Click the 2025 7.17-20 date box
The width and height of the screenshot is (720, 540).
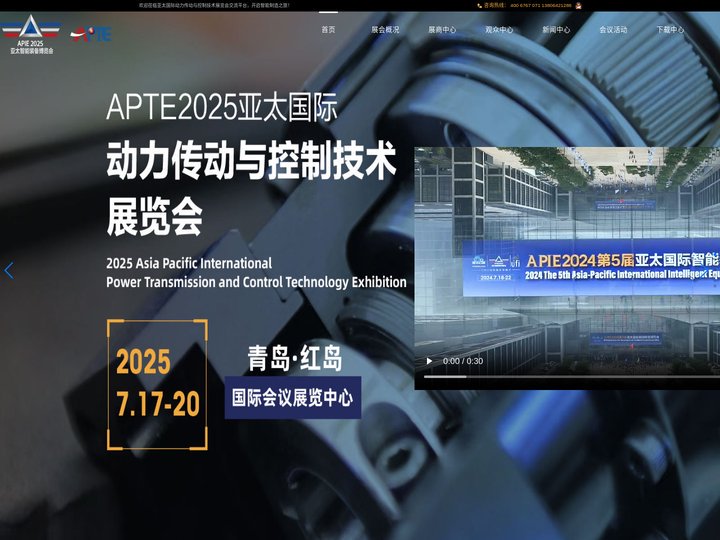[157, 385]
